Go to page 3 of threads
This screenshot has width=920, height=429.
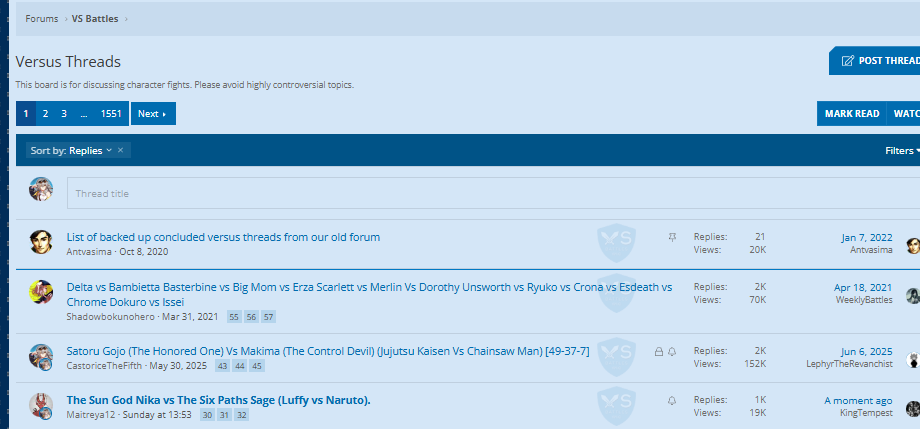64,114
